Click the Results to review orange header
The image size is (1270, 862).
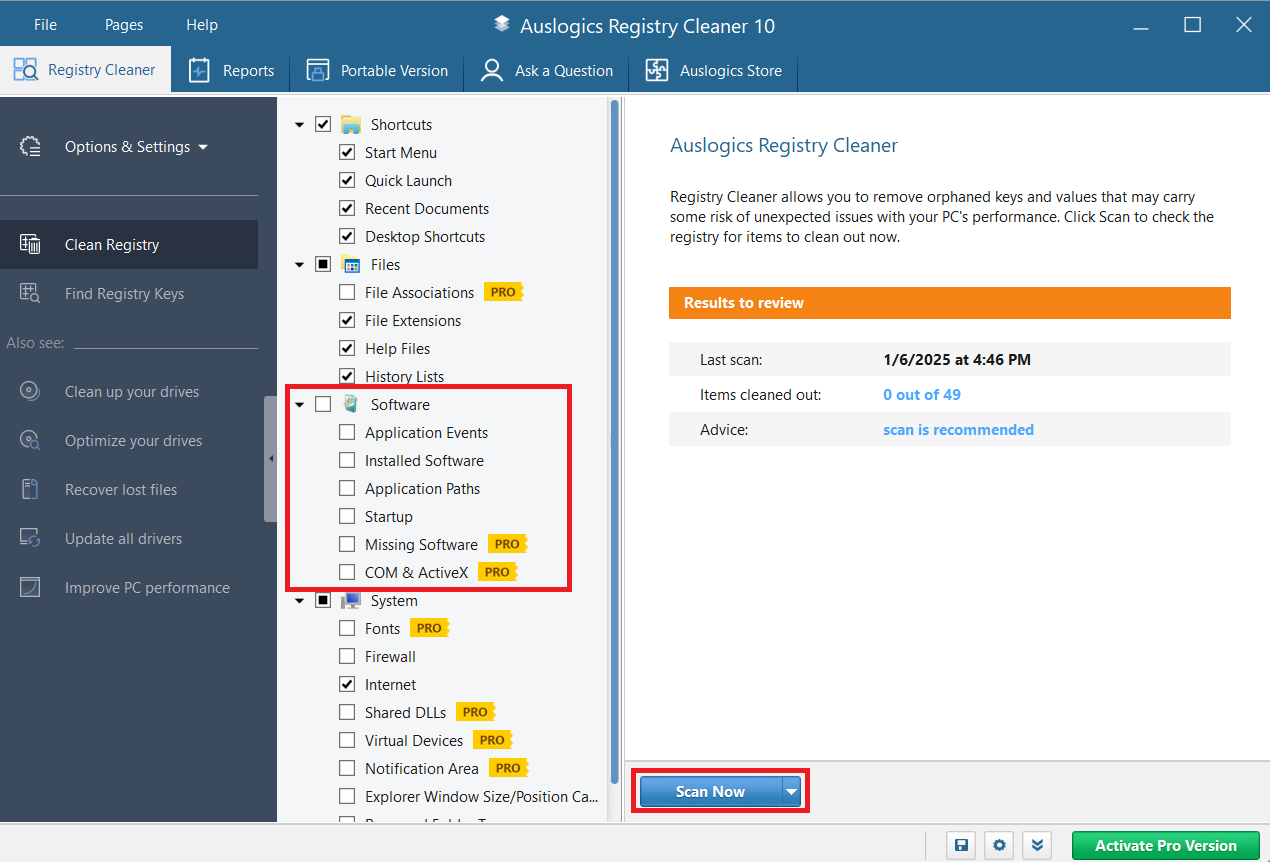950,303
